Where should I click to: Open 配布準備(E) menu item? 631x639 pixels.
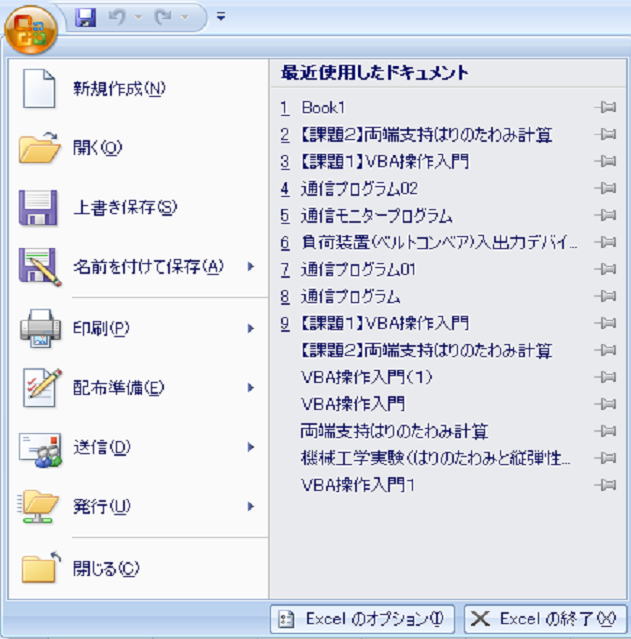tap(138, 388)
